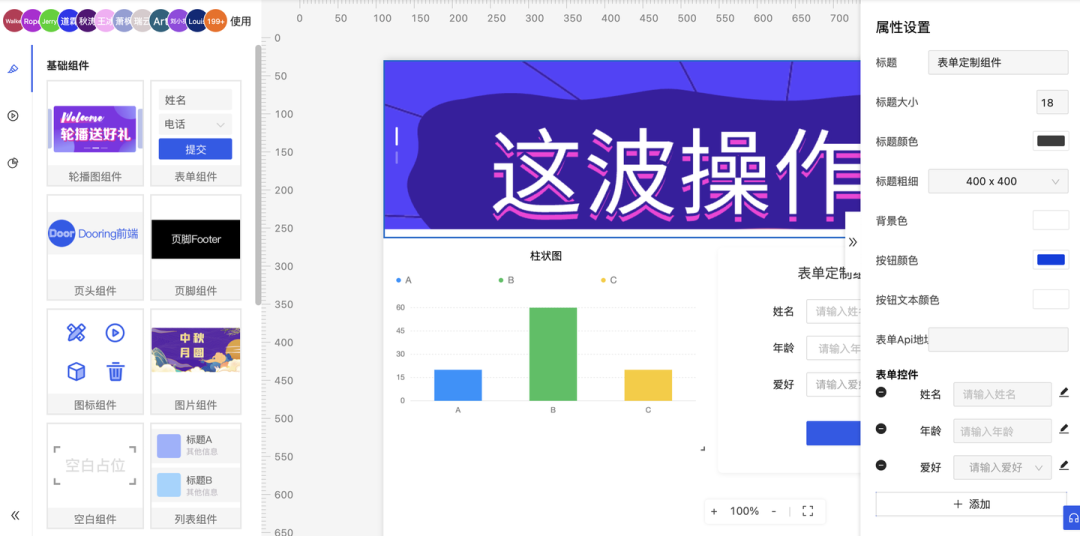Click the 柱状图 chart title
The image size is (1080, 536).
click(x=546, y=256)
